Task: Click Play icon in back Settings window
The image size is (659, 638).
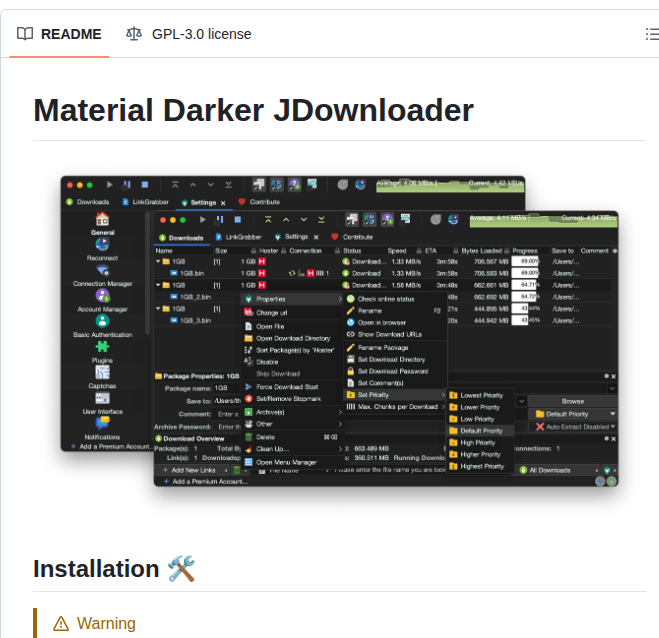Action: pyautogui.click(x=110, y=185)
